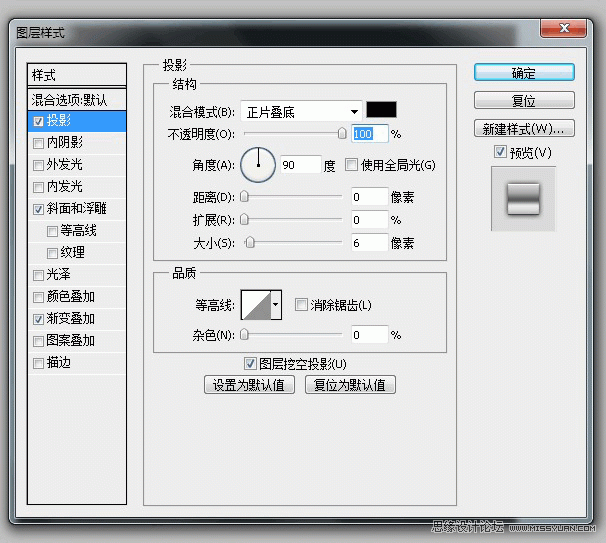Enable the 颜色叠加 checkbox
606x543 pixels.
pos(38,297)
